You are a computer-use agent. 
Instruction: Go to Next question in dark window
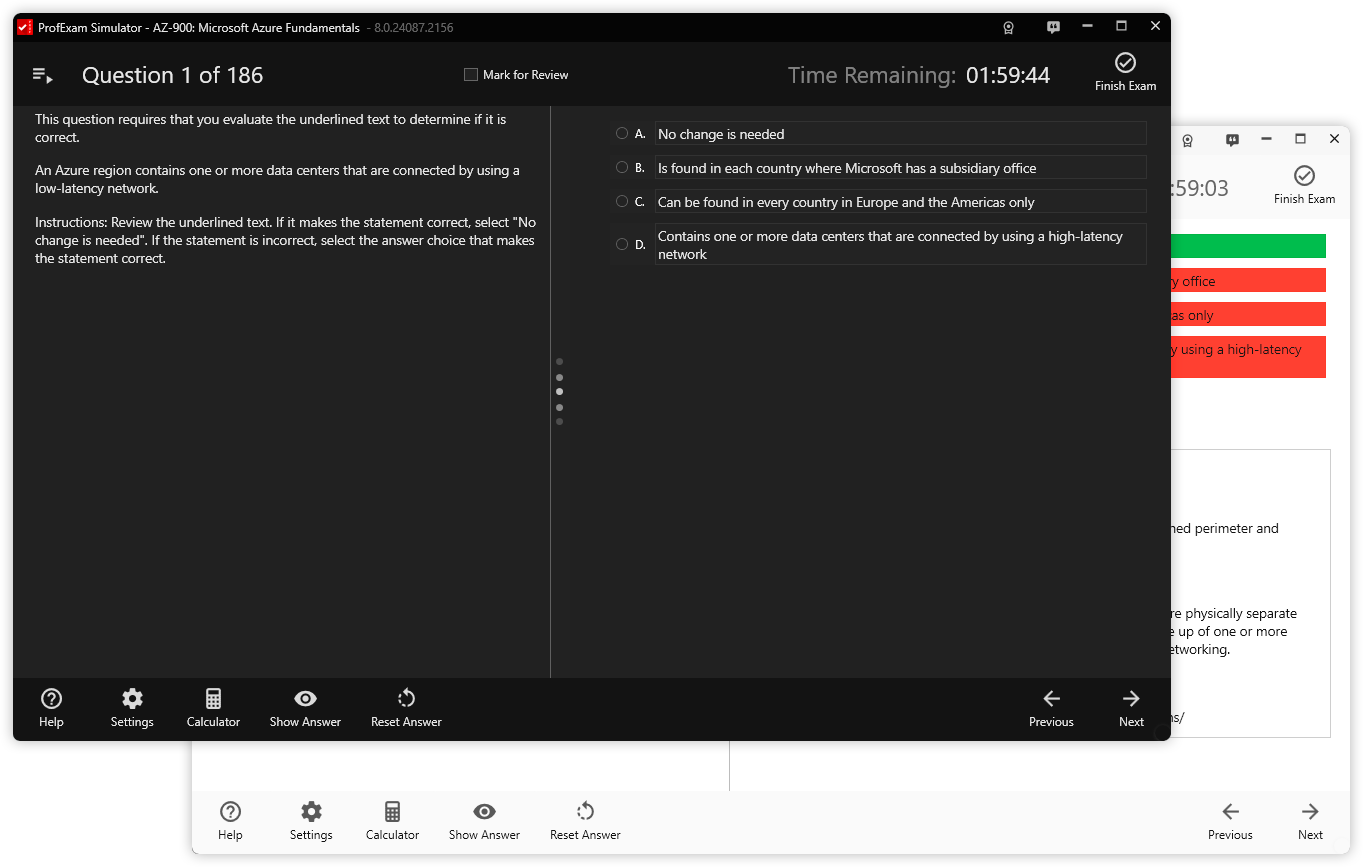[x=1131, y=708]
